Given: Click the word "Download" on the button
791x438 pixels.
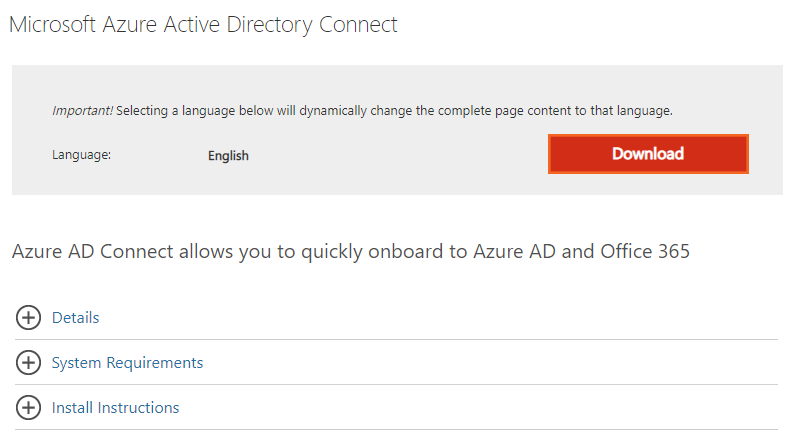Looking at the screenshot, I should (x=648, y=154).
